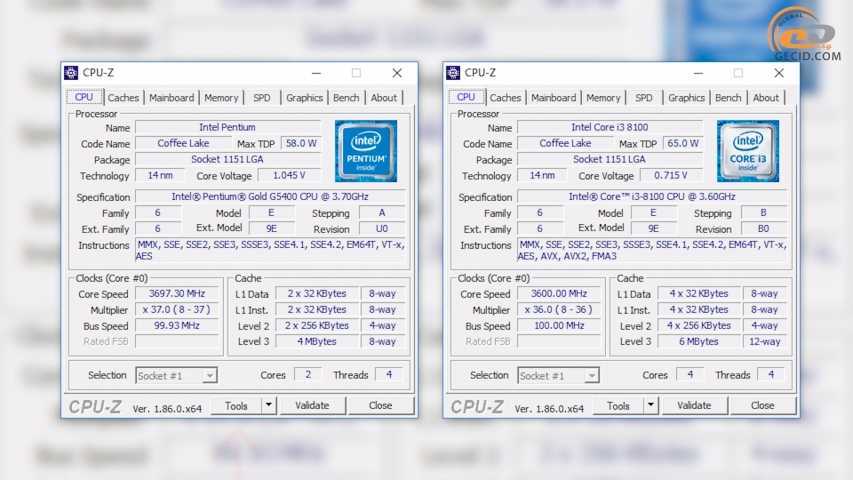The height and width of the screenshot is (480, 853).
Task: Open Tools dropdown arrow in left window
Action: coord(269,405)
